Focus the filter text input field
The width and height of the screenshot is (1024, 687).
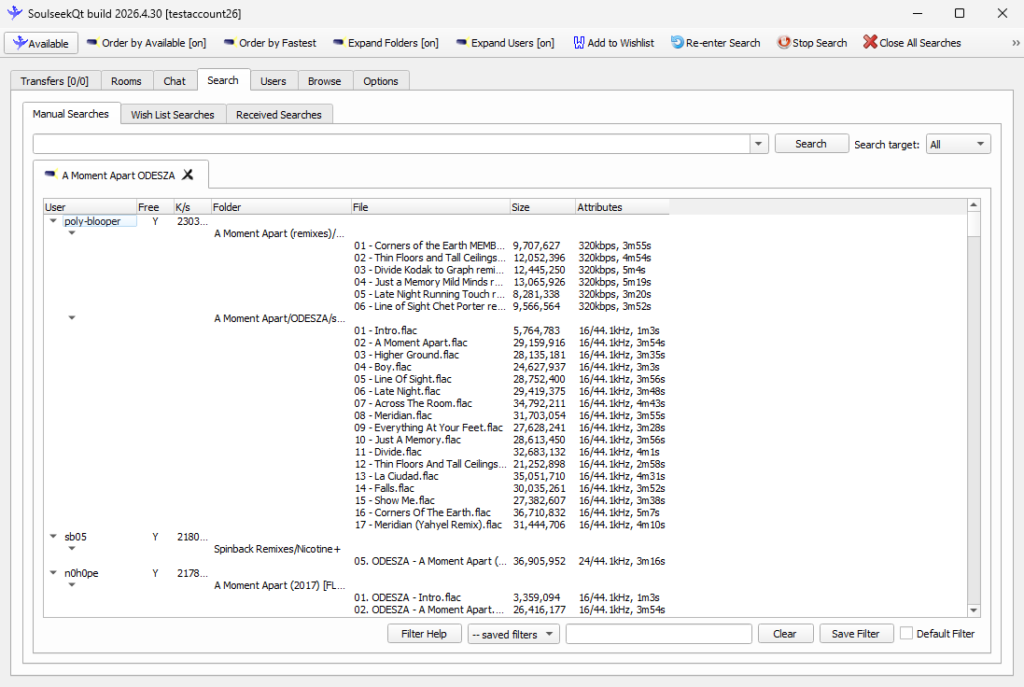click(x=659, y=634)
